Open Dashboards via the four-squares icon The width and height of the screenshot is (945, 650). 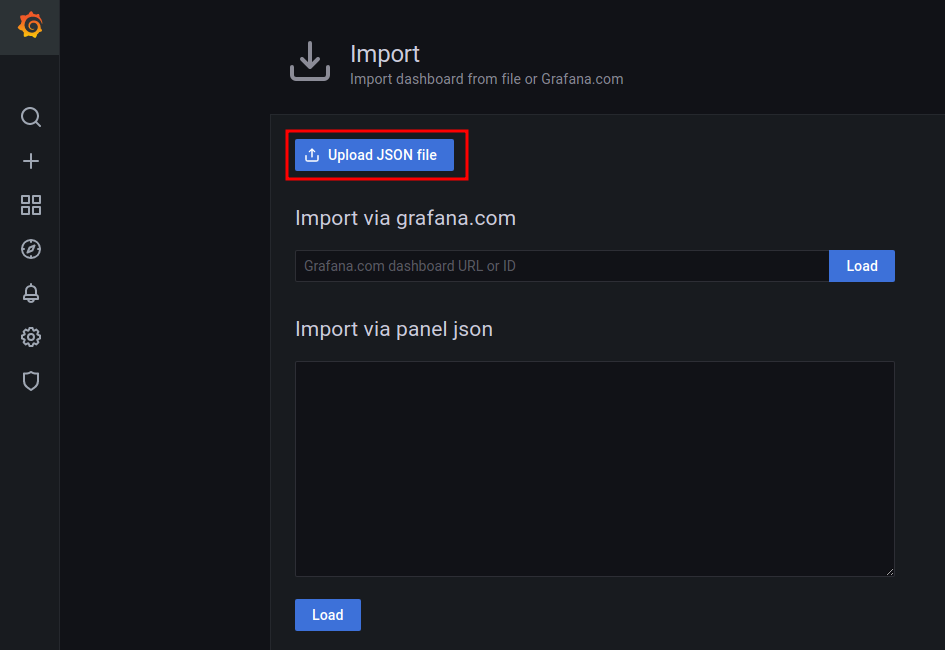30,205
